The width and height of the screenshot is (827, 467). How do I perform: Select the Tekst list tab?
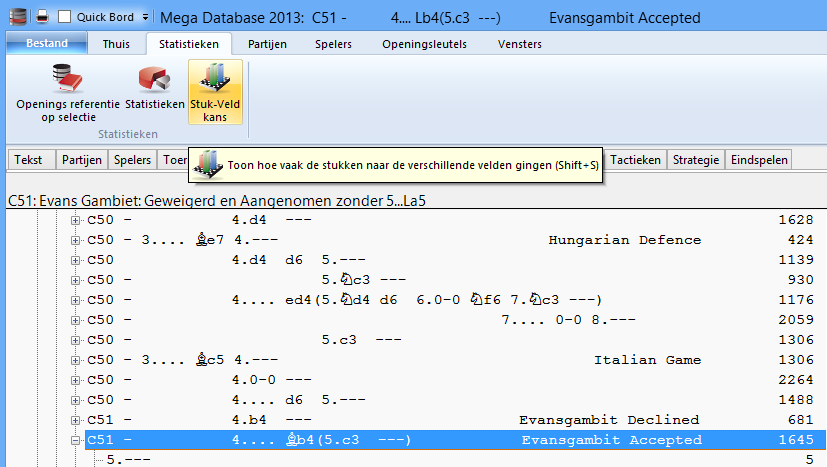coord(31,160)
